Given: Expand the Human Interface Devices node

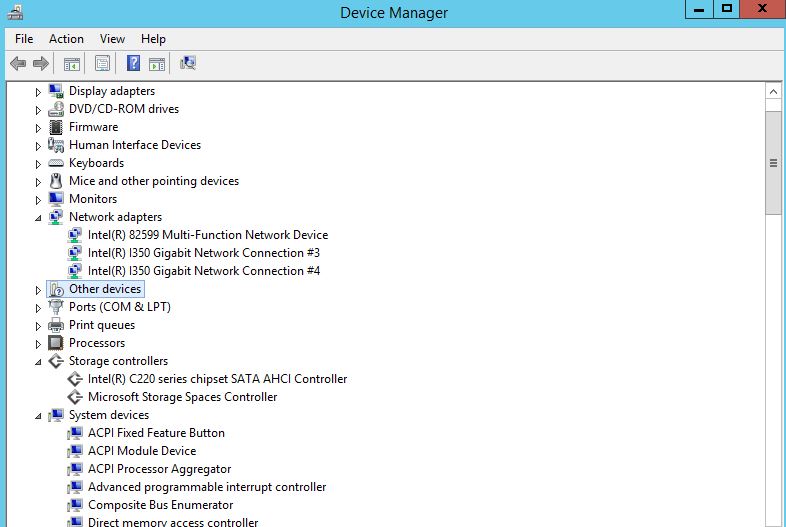Looking at the screenshot, I should pos(38,146).
